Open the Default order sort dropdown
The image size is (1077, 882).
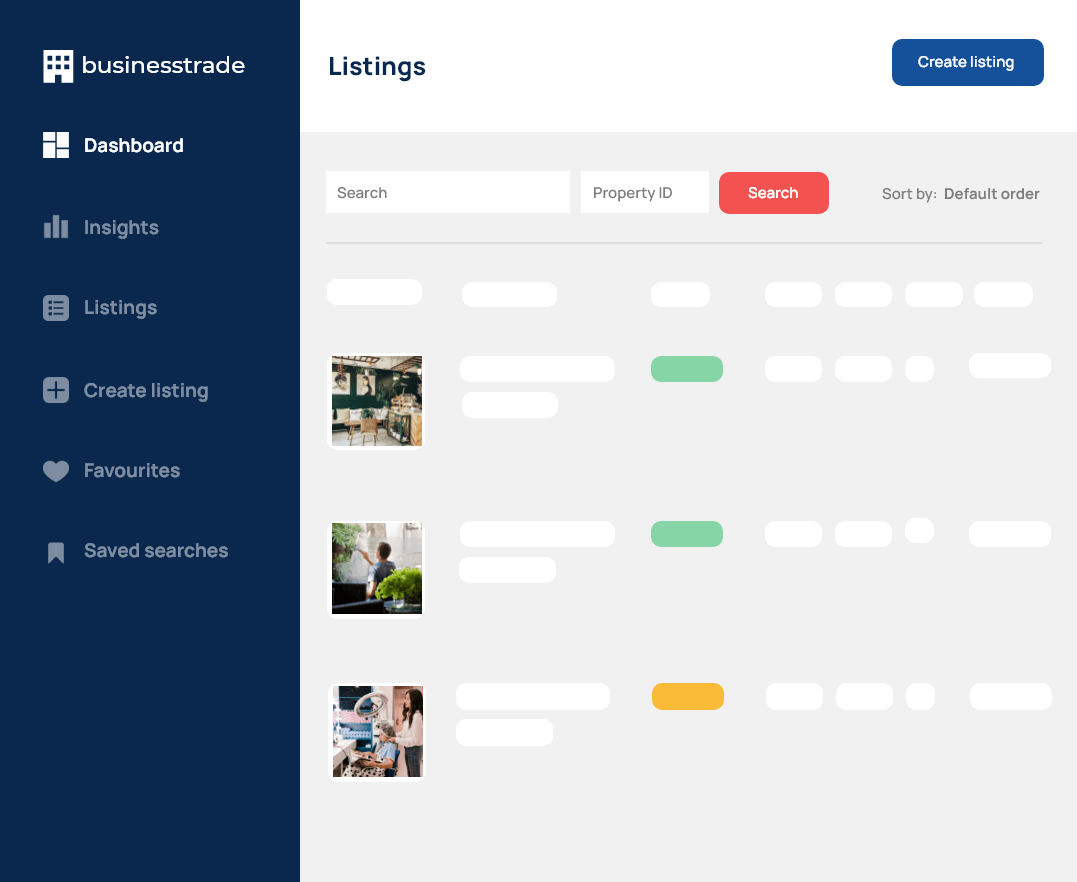tap(991, 193)
